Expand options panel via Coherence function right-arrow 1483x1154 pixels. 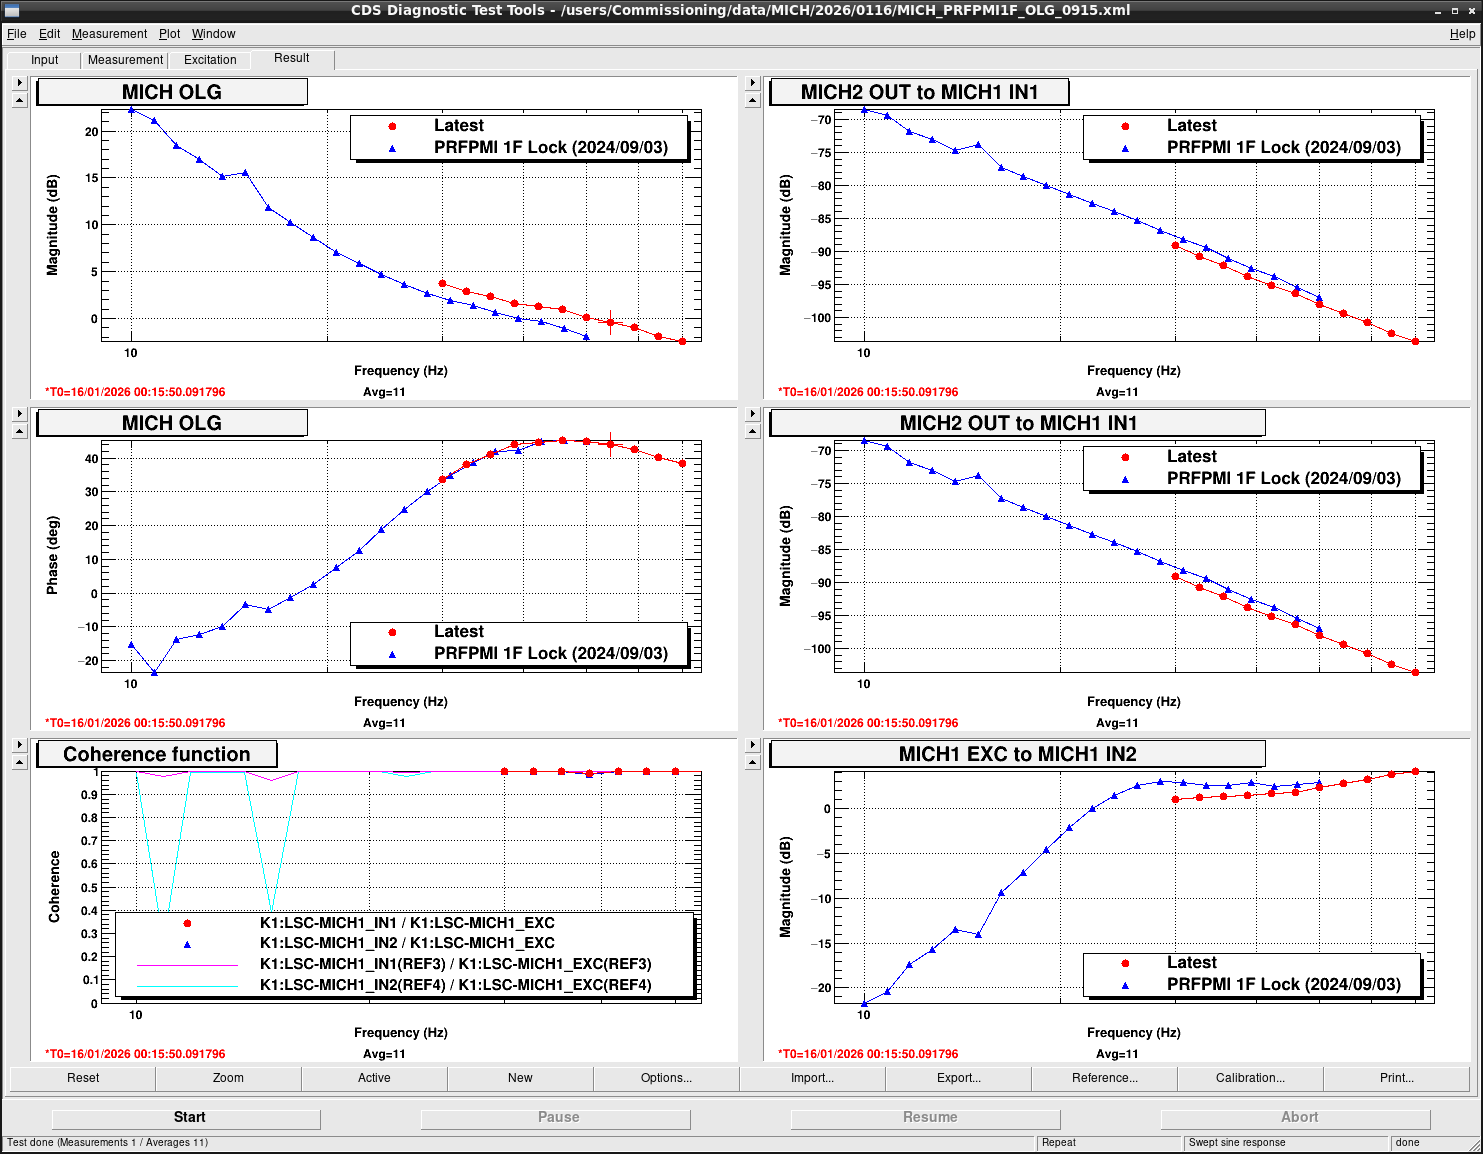(19, 745)
